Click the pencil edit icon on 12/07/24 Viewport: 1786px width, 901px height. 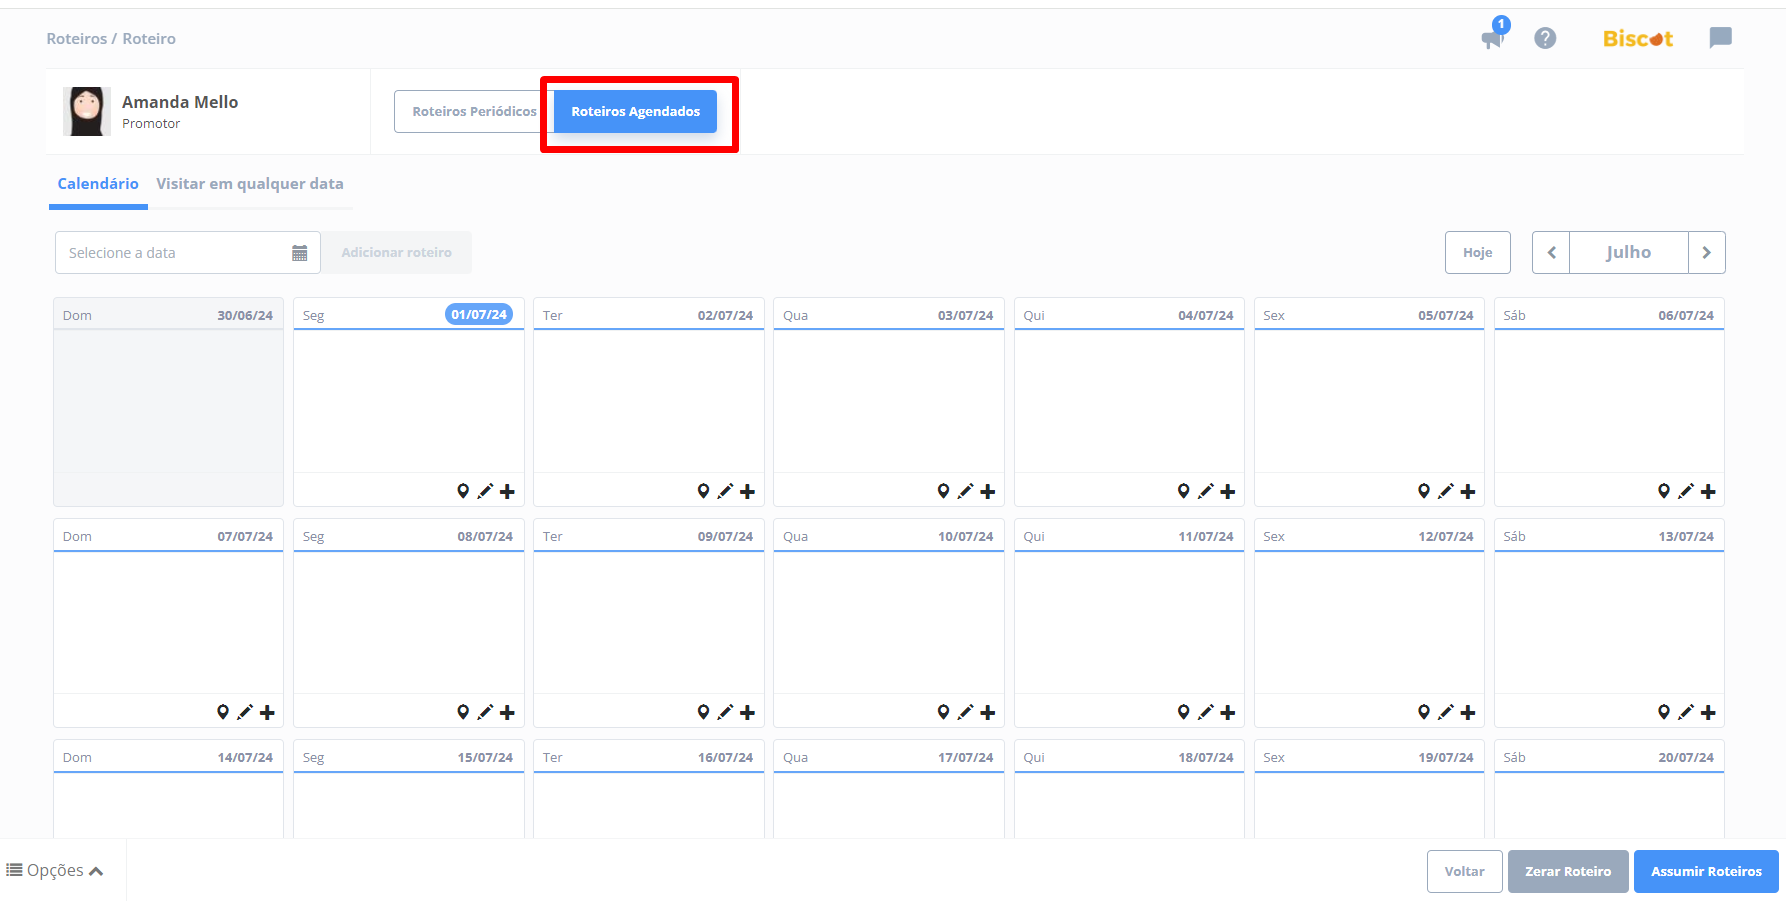[1445, 712]
